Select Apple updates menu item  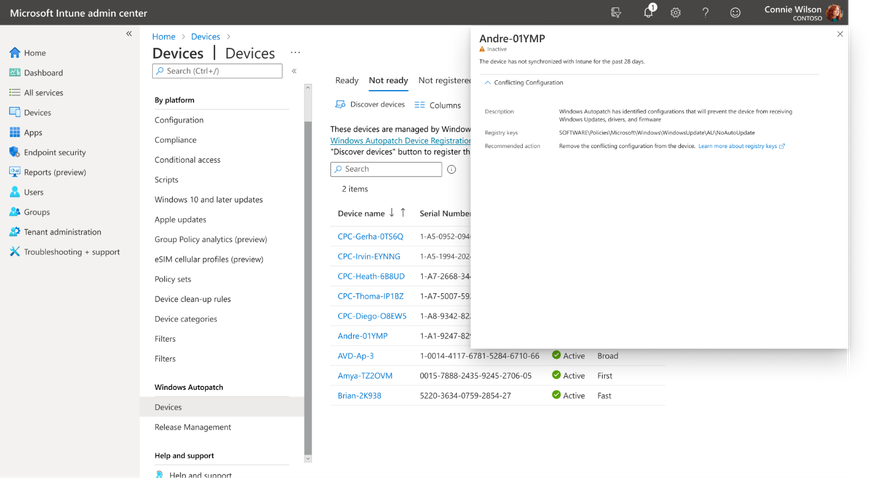coord(180,220)
